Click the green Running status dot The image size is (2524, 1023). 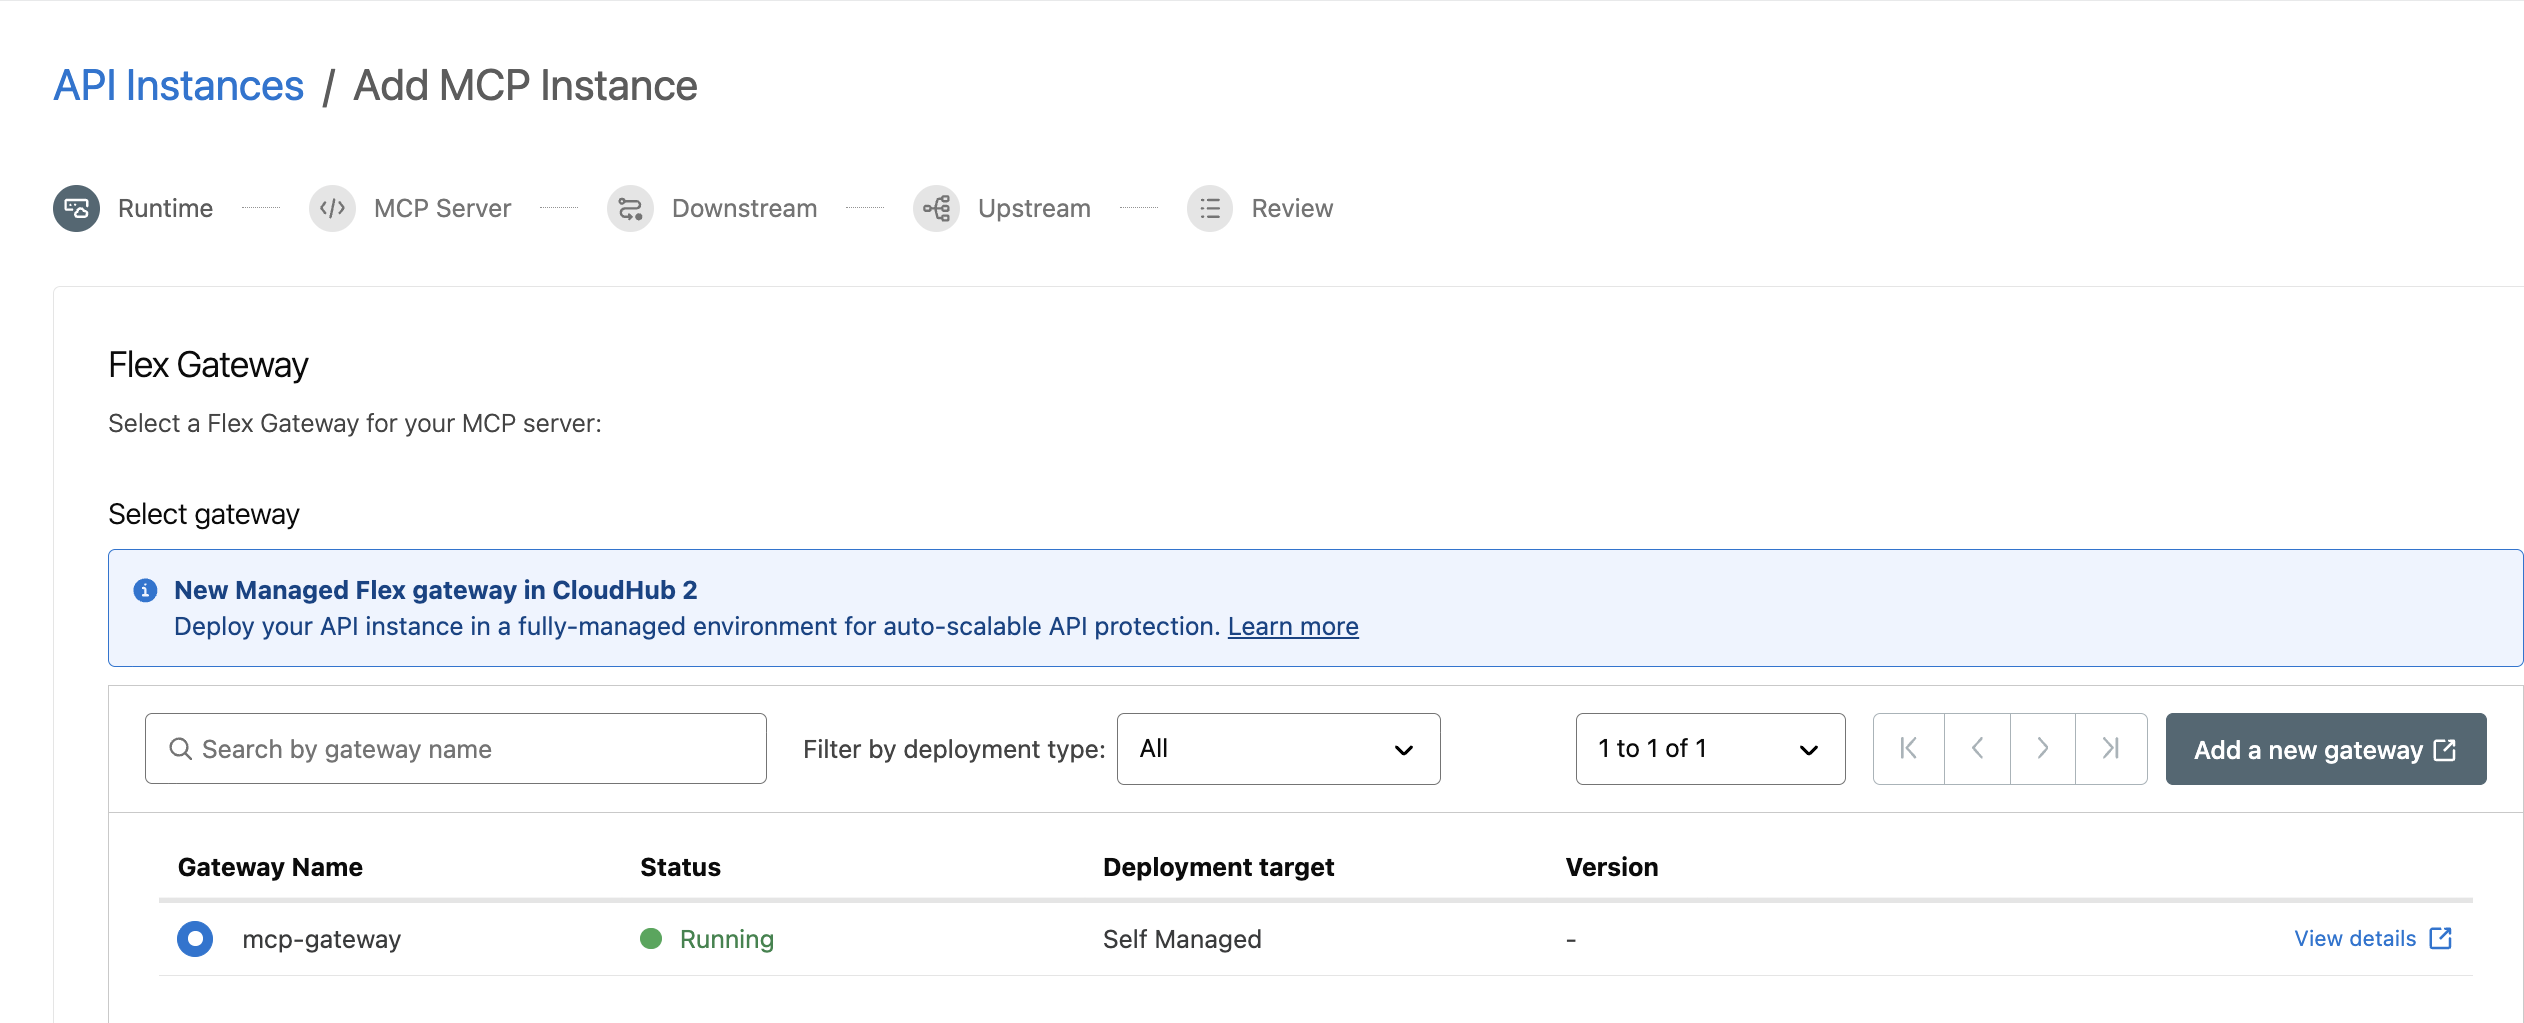point(651,938)
